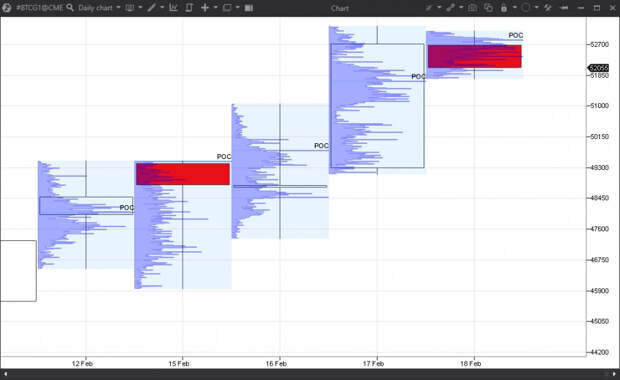This screenshot has width=620, height=380.
Task: Click the 48450 price axis label
Action: tap(599, 198)
